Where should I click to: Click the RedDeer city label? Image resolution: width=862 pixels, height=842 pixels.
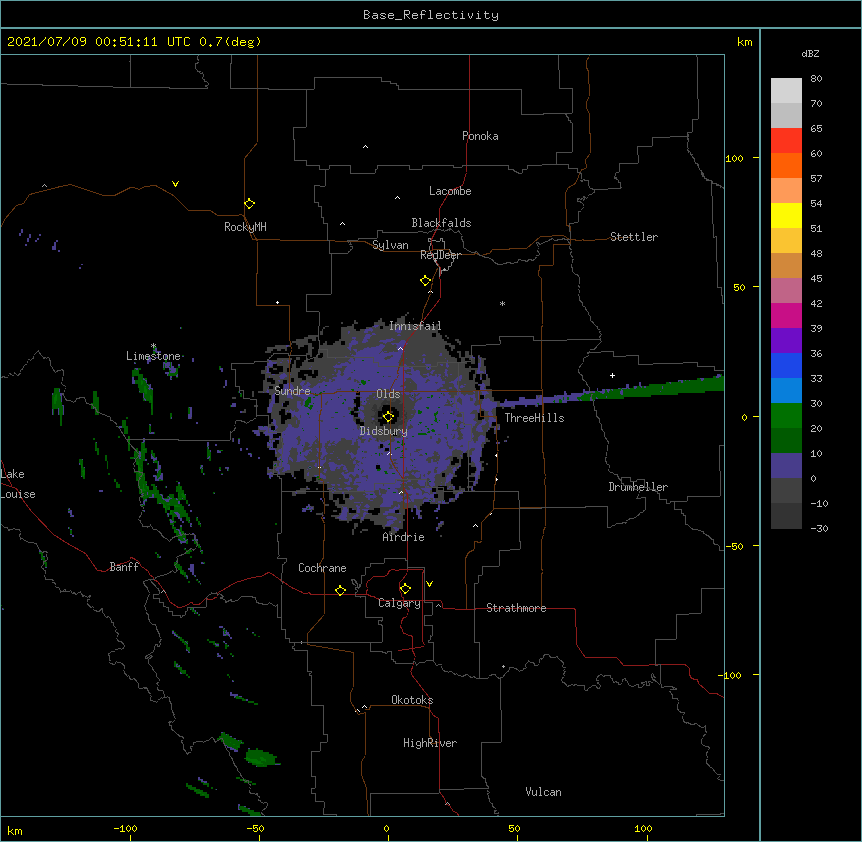click(440, 255)
